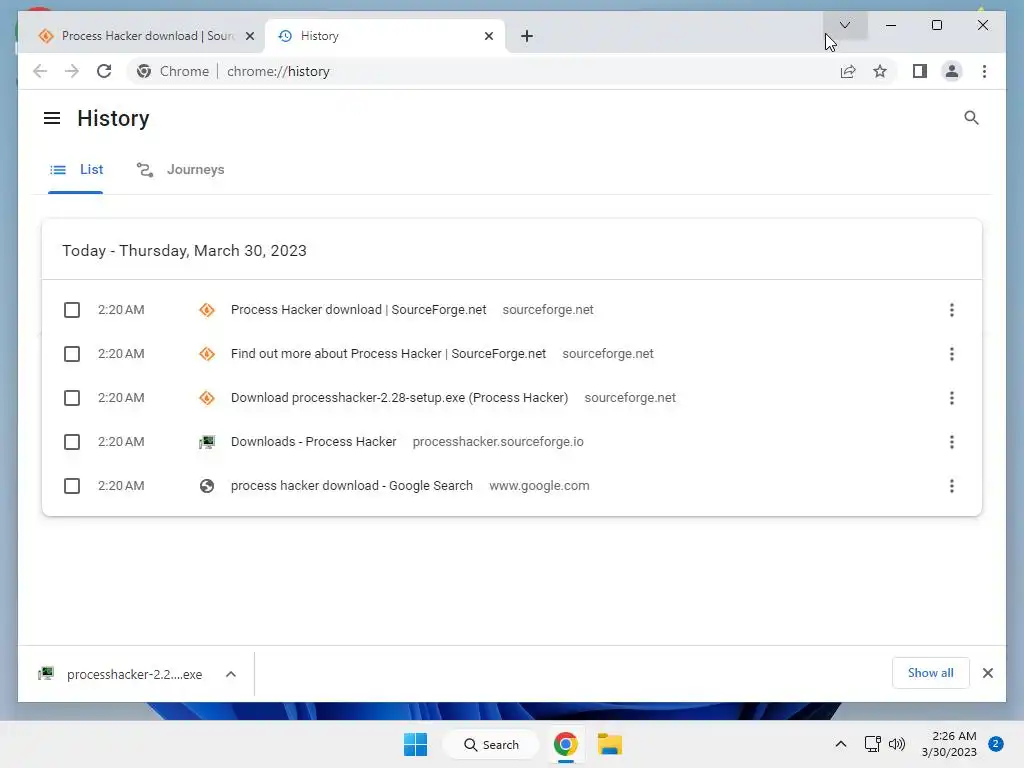Go back using the browser back arrow
The height and width of the screenshot is (768, 1024).
click(40, 71)
